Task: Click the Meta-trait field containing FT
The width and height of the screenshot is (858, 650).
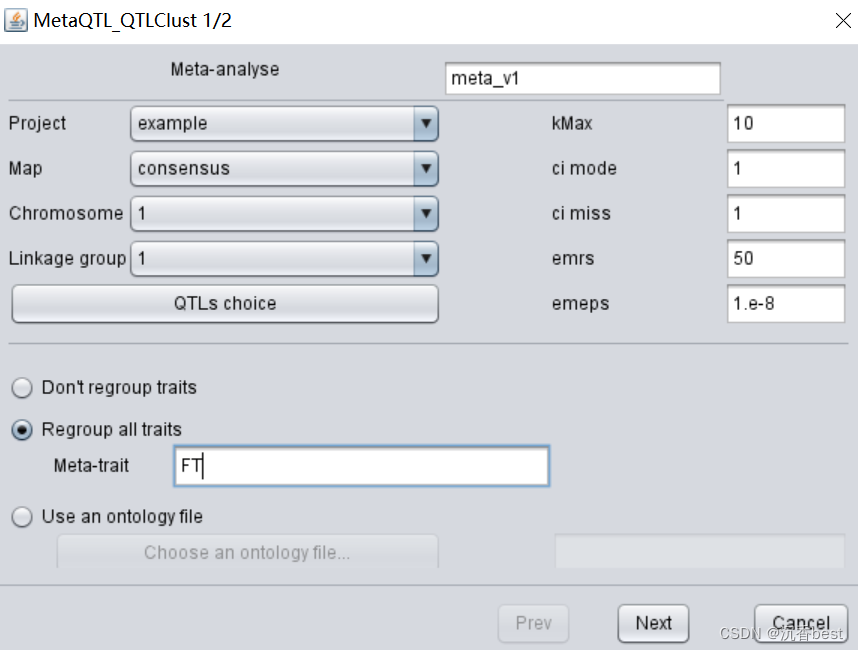Action: point(360,466)
